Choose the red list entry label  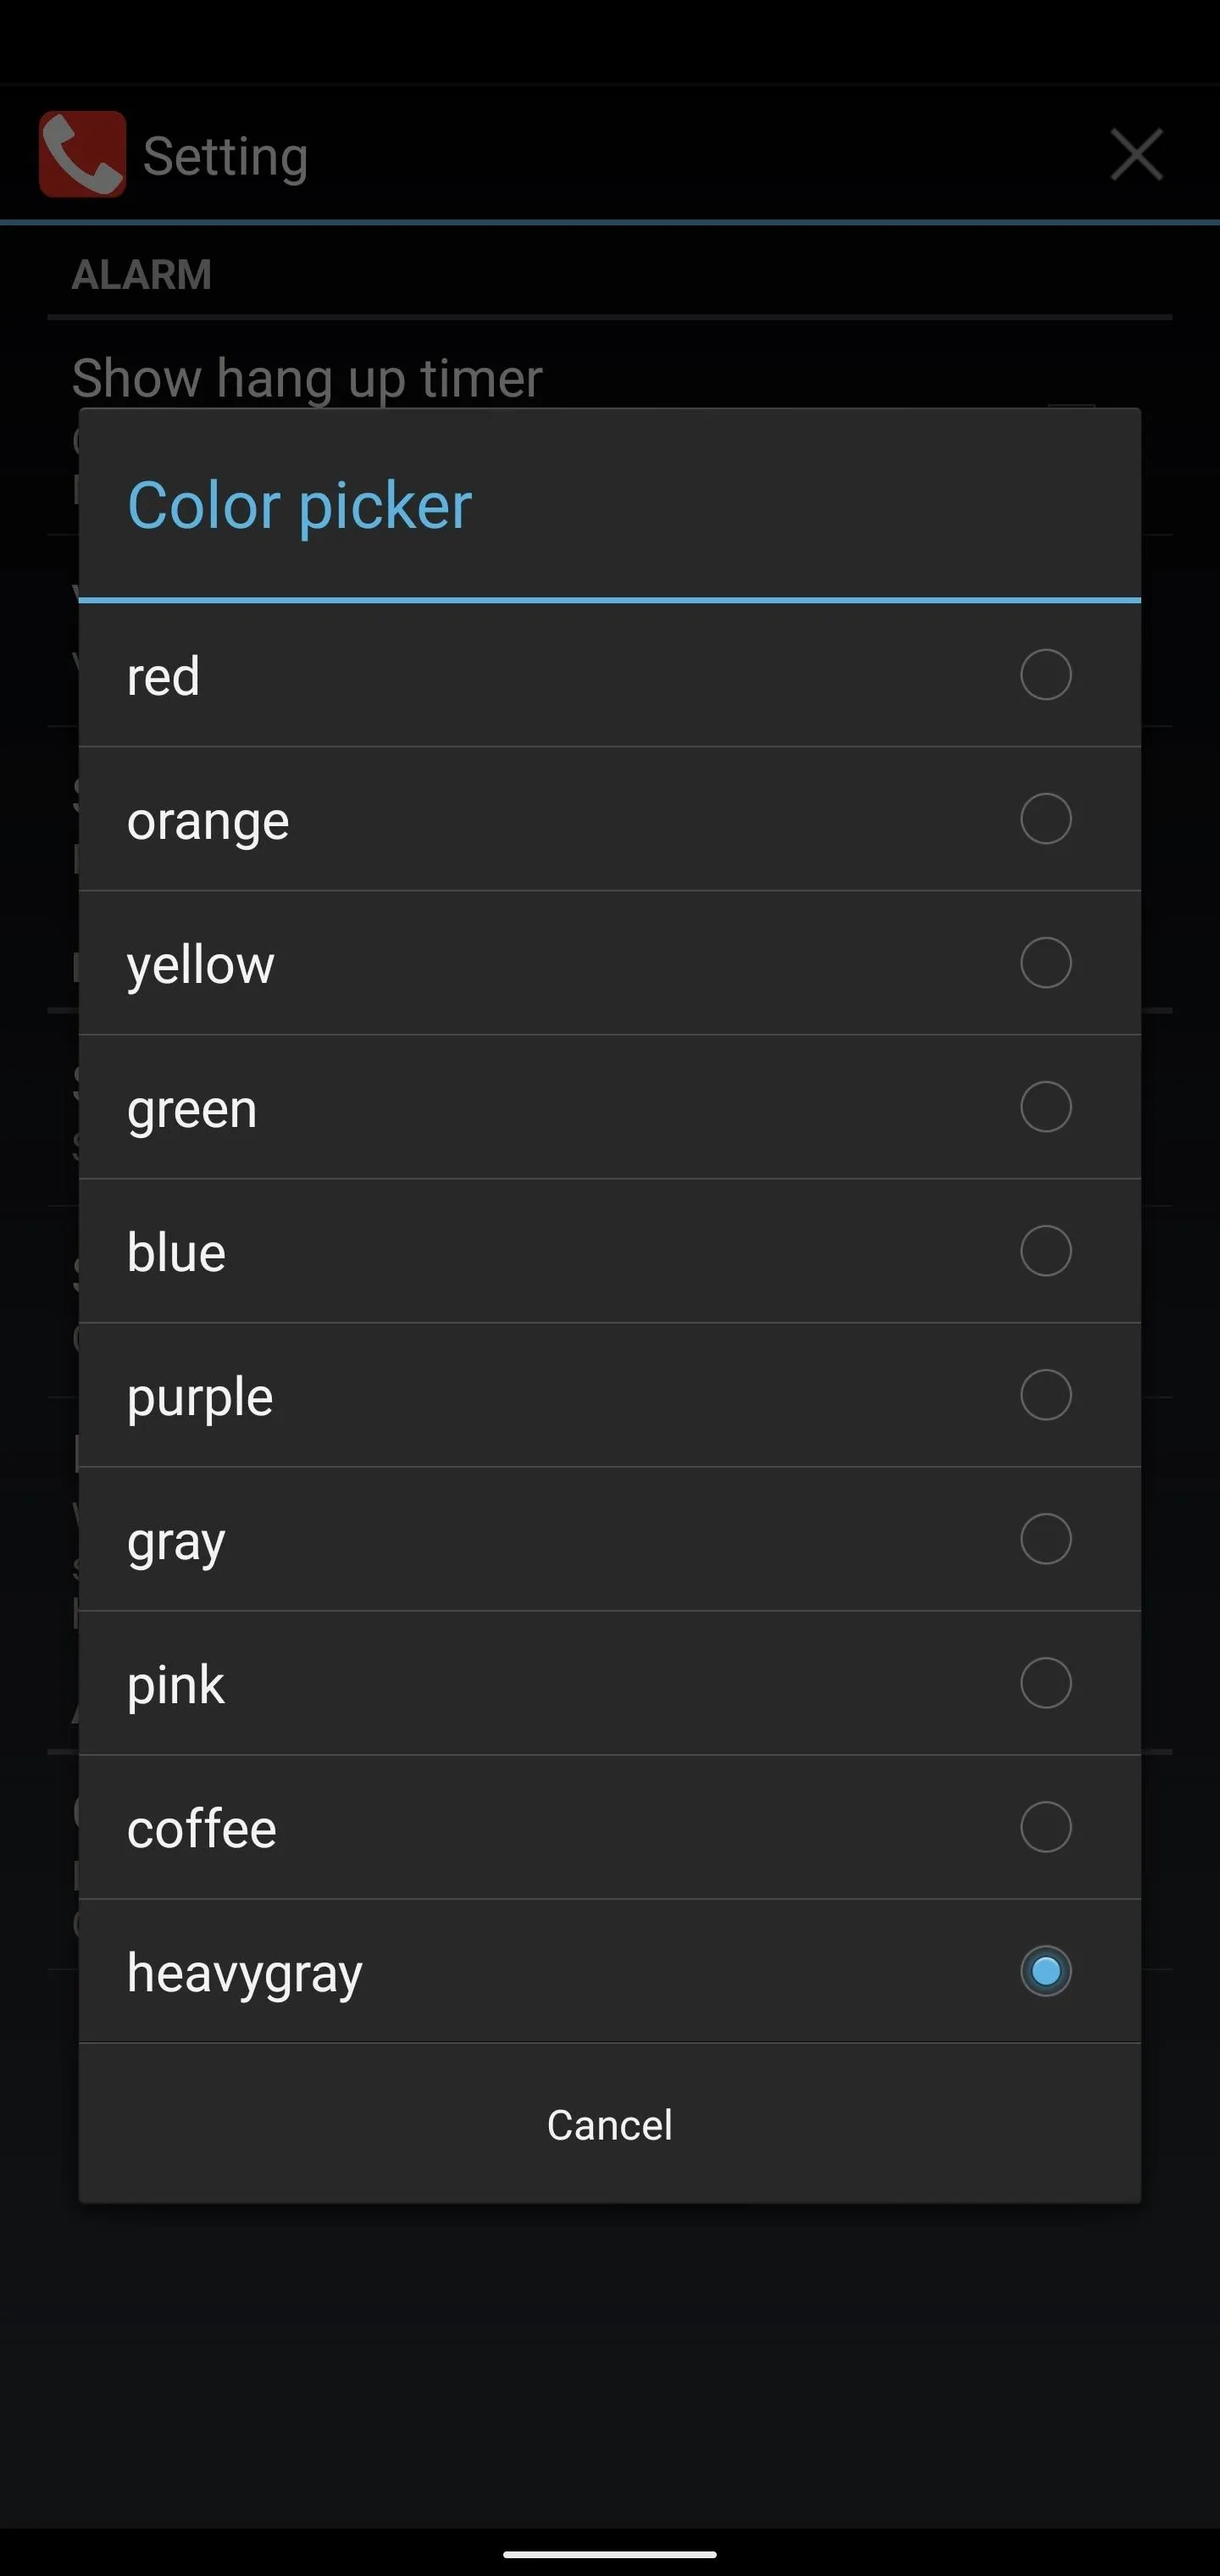(x=163, y=677)
